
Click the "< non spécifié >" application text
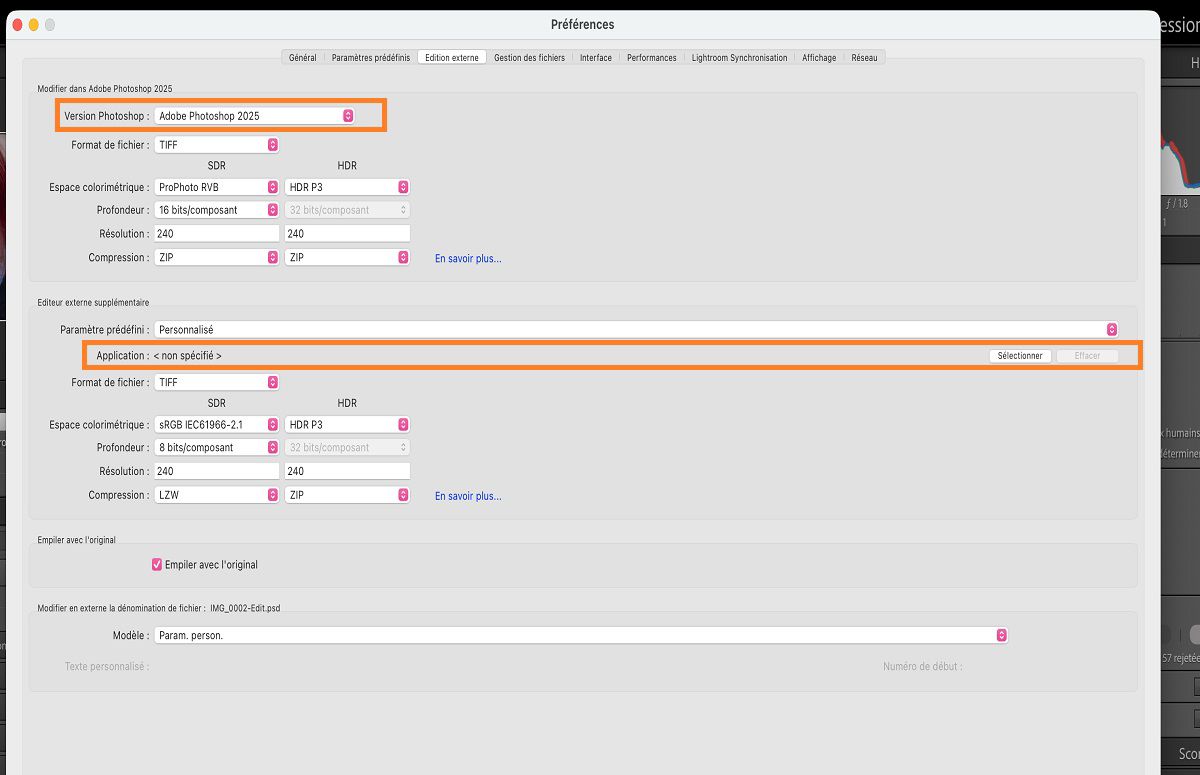pos(188,356)
